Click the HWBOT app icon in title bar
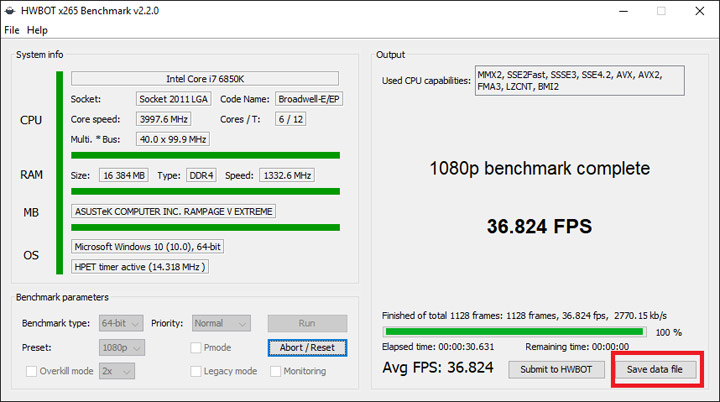The width and height of the screenshot is (720, 402). point(10,11)
